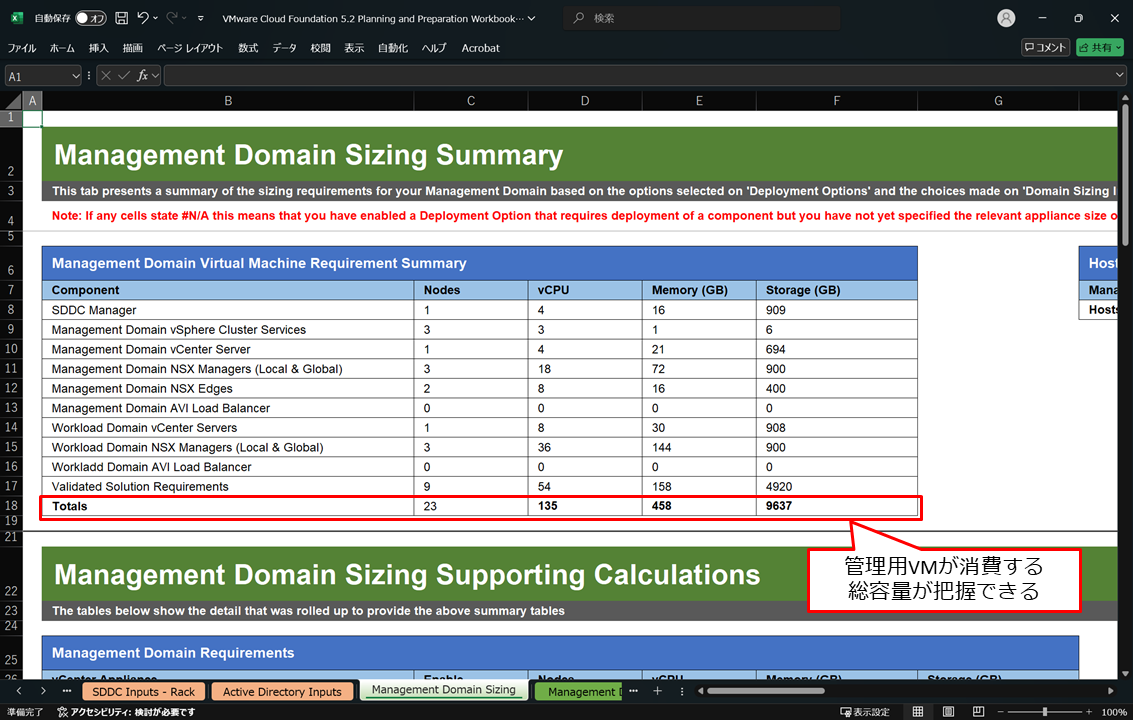The image size is (1133, 720).
Task: Click the Excel application icon
Action: click(16, 18)
